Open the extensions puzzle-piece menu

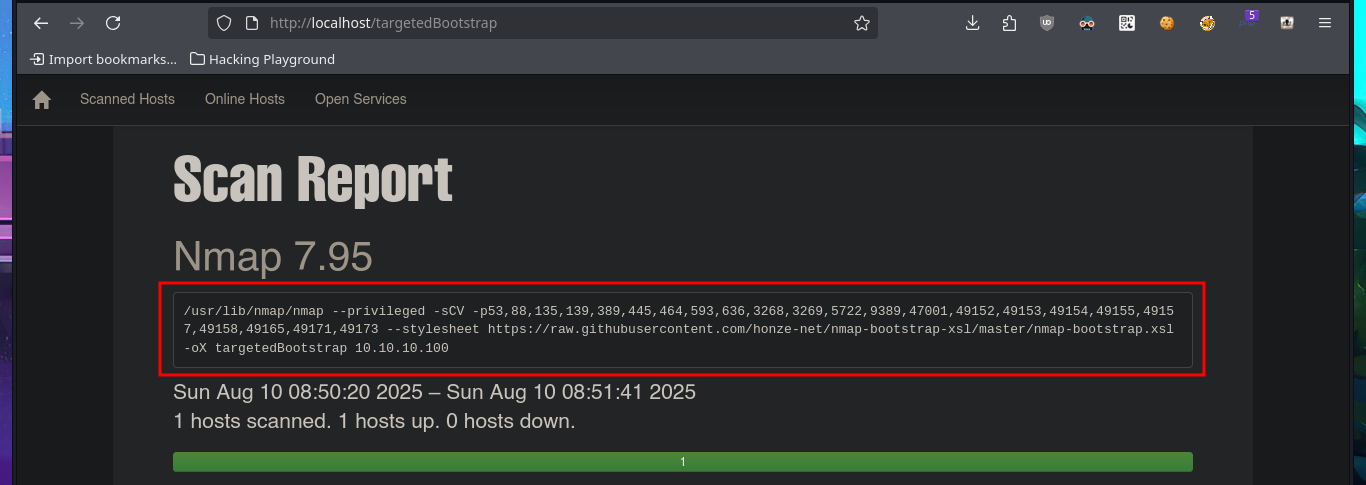[x=1009, y=23]
